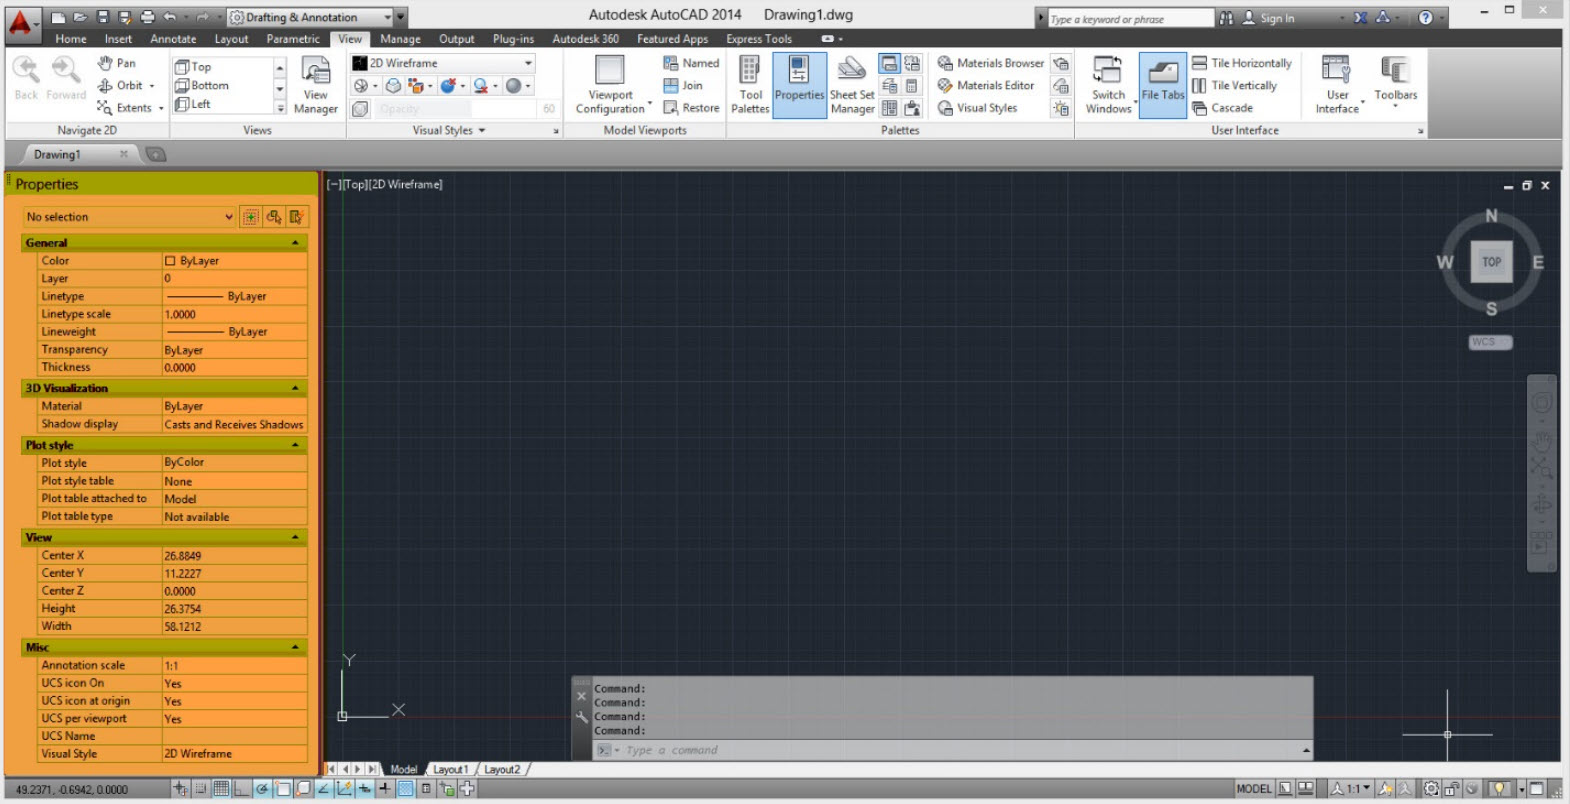Collapse the General section in Properties
Image resolution: width=1570 pixels, height=804 pixels.
pos(295,243)
